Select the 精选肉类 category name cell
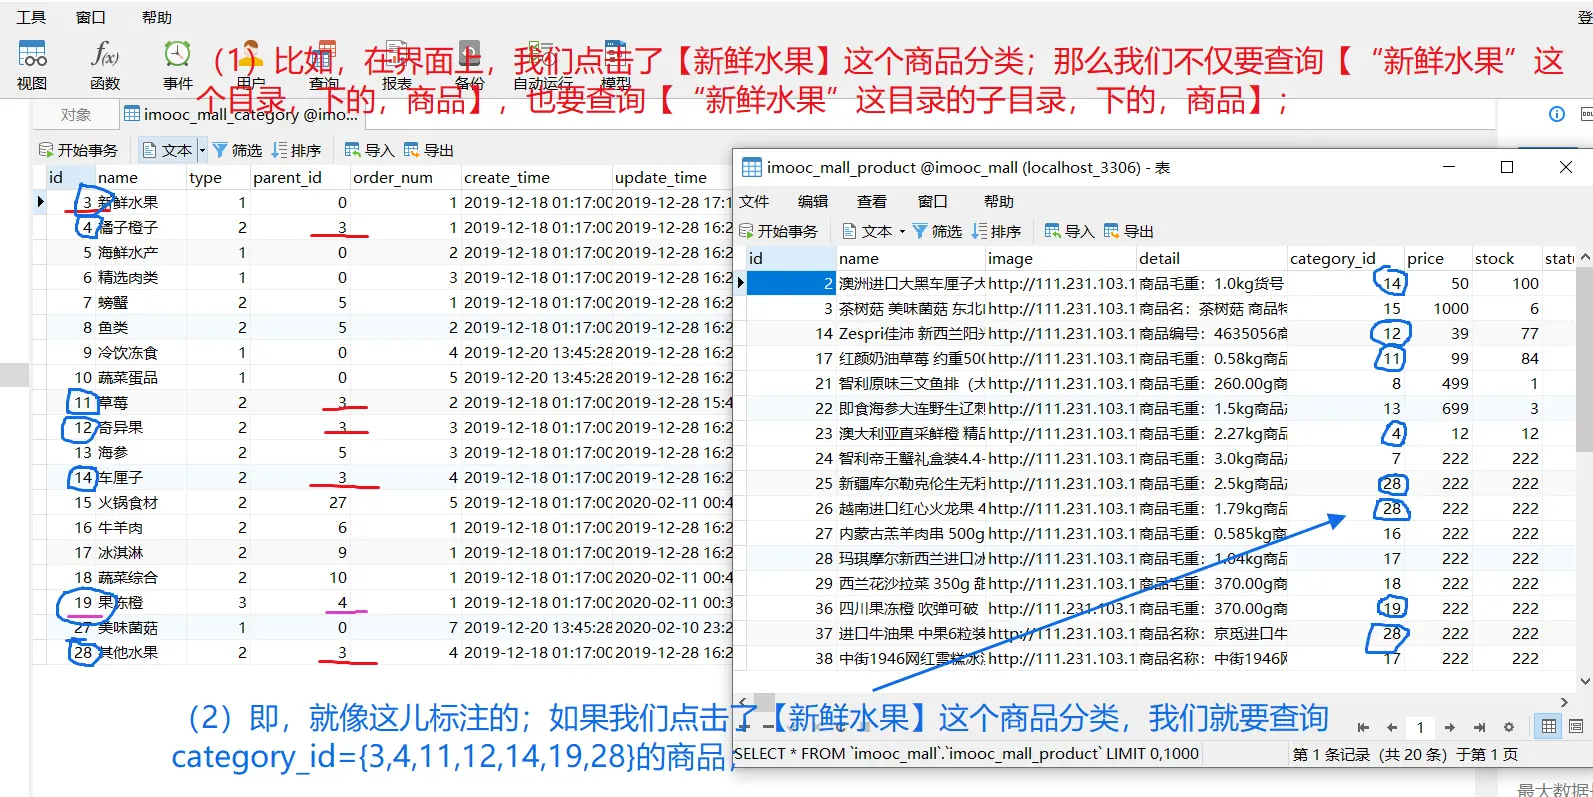 pos(140,277)
